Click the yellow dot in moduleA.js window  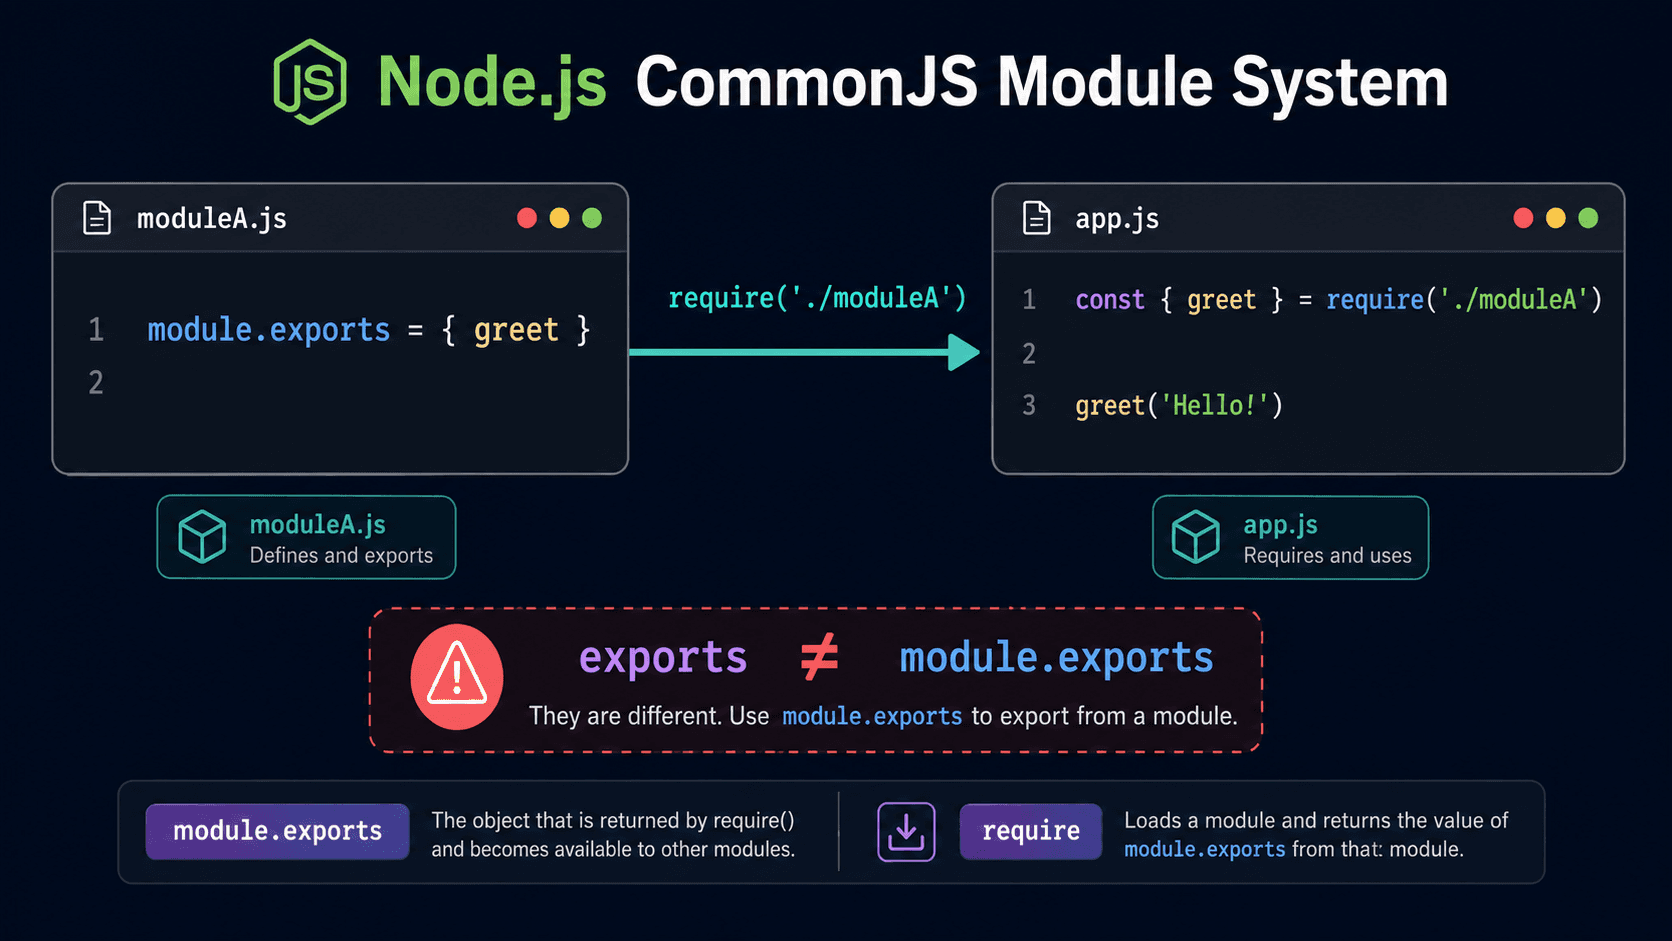pyautogui.click(x=560, y=218)
